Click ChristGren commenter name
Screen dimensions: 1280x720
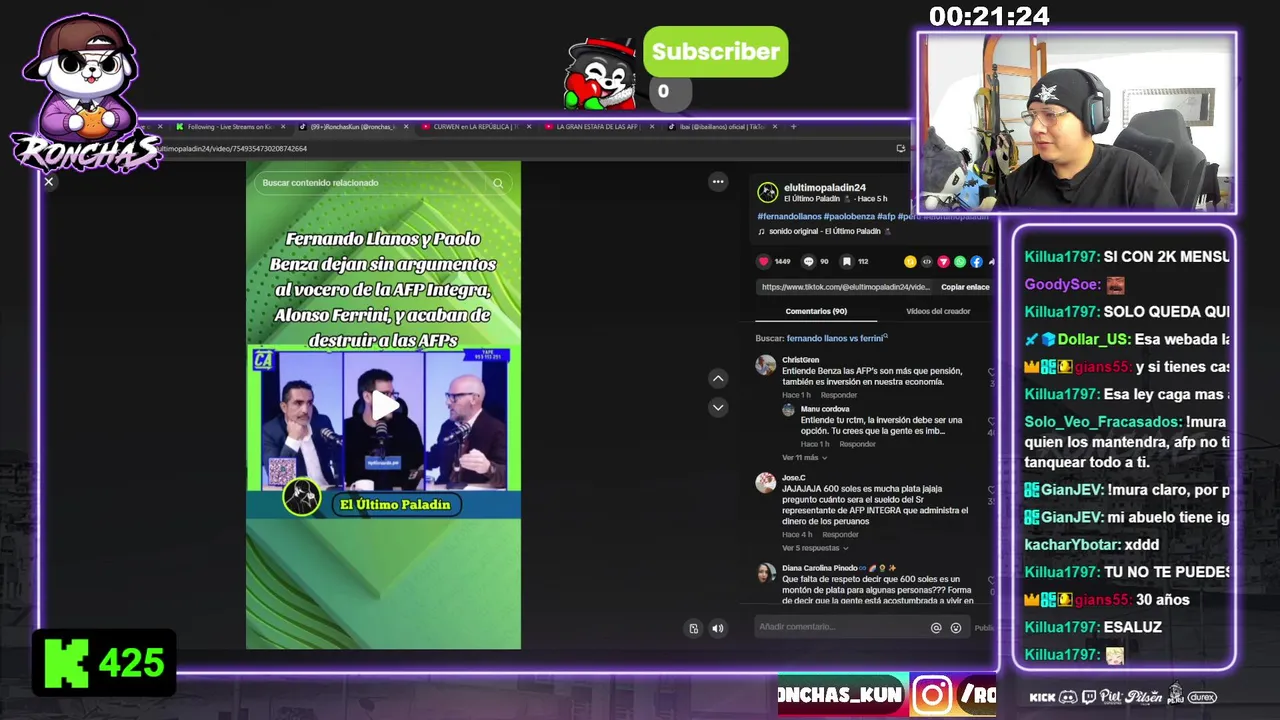pyautogui.click(x=800, y=360)
